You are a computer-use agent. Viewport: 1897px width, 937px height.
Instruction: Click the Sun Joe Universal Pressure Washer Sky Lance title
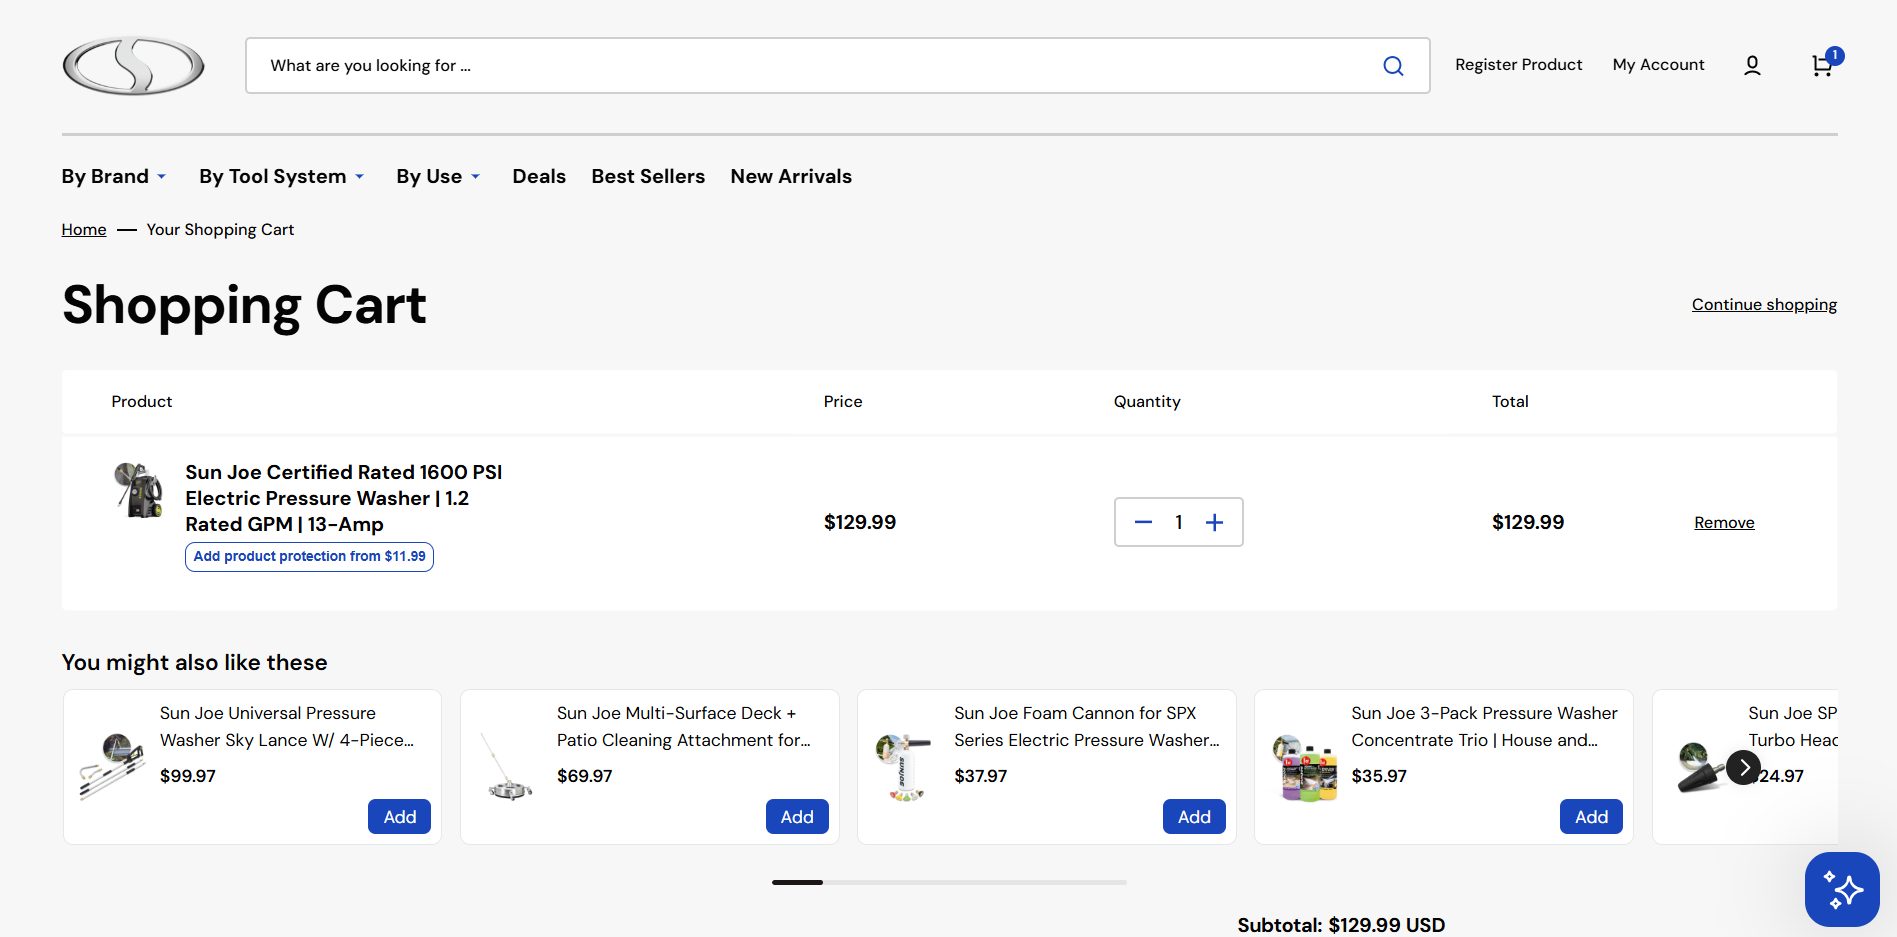coord(287,727)
